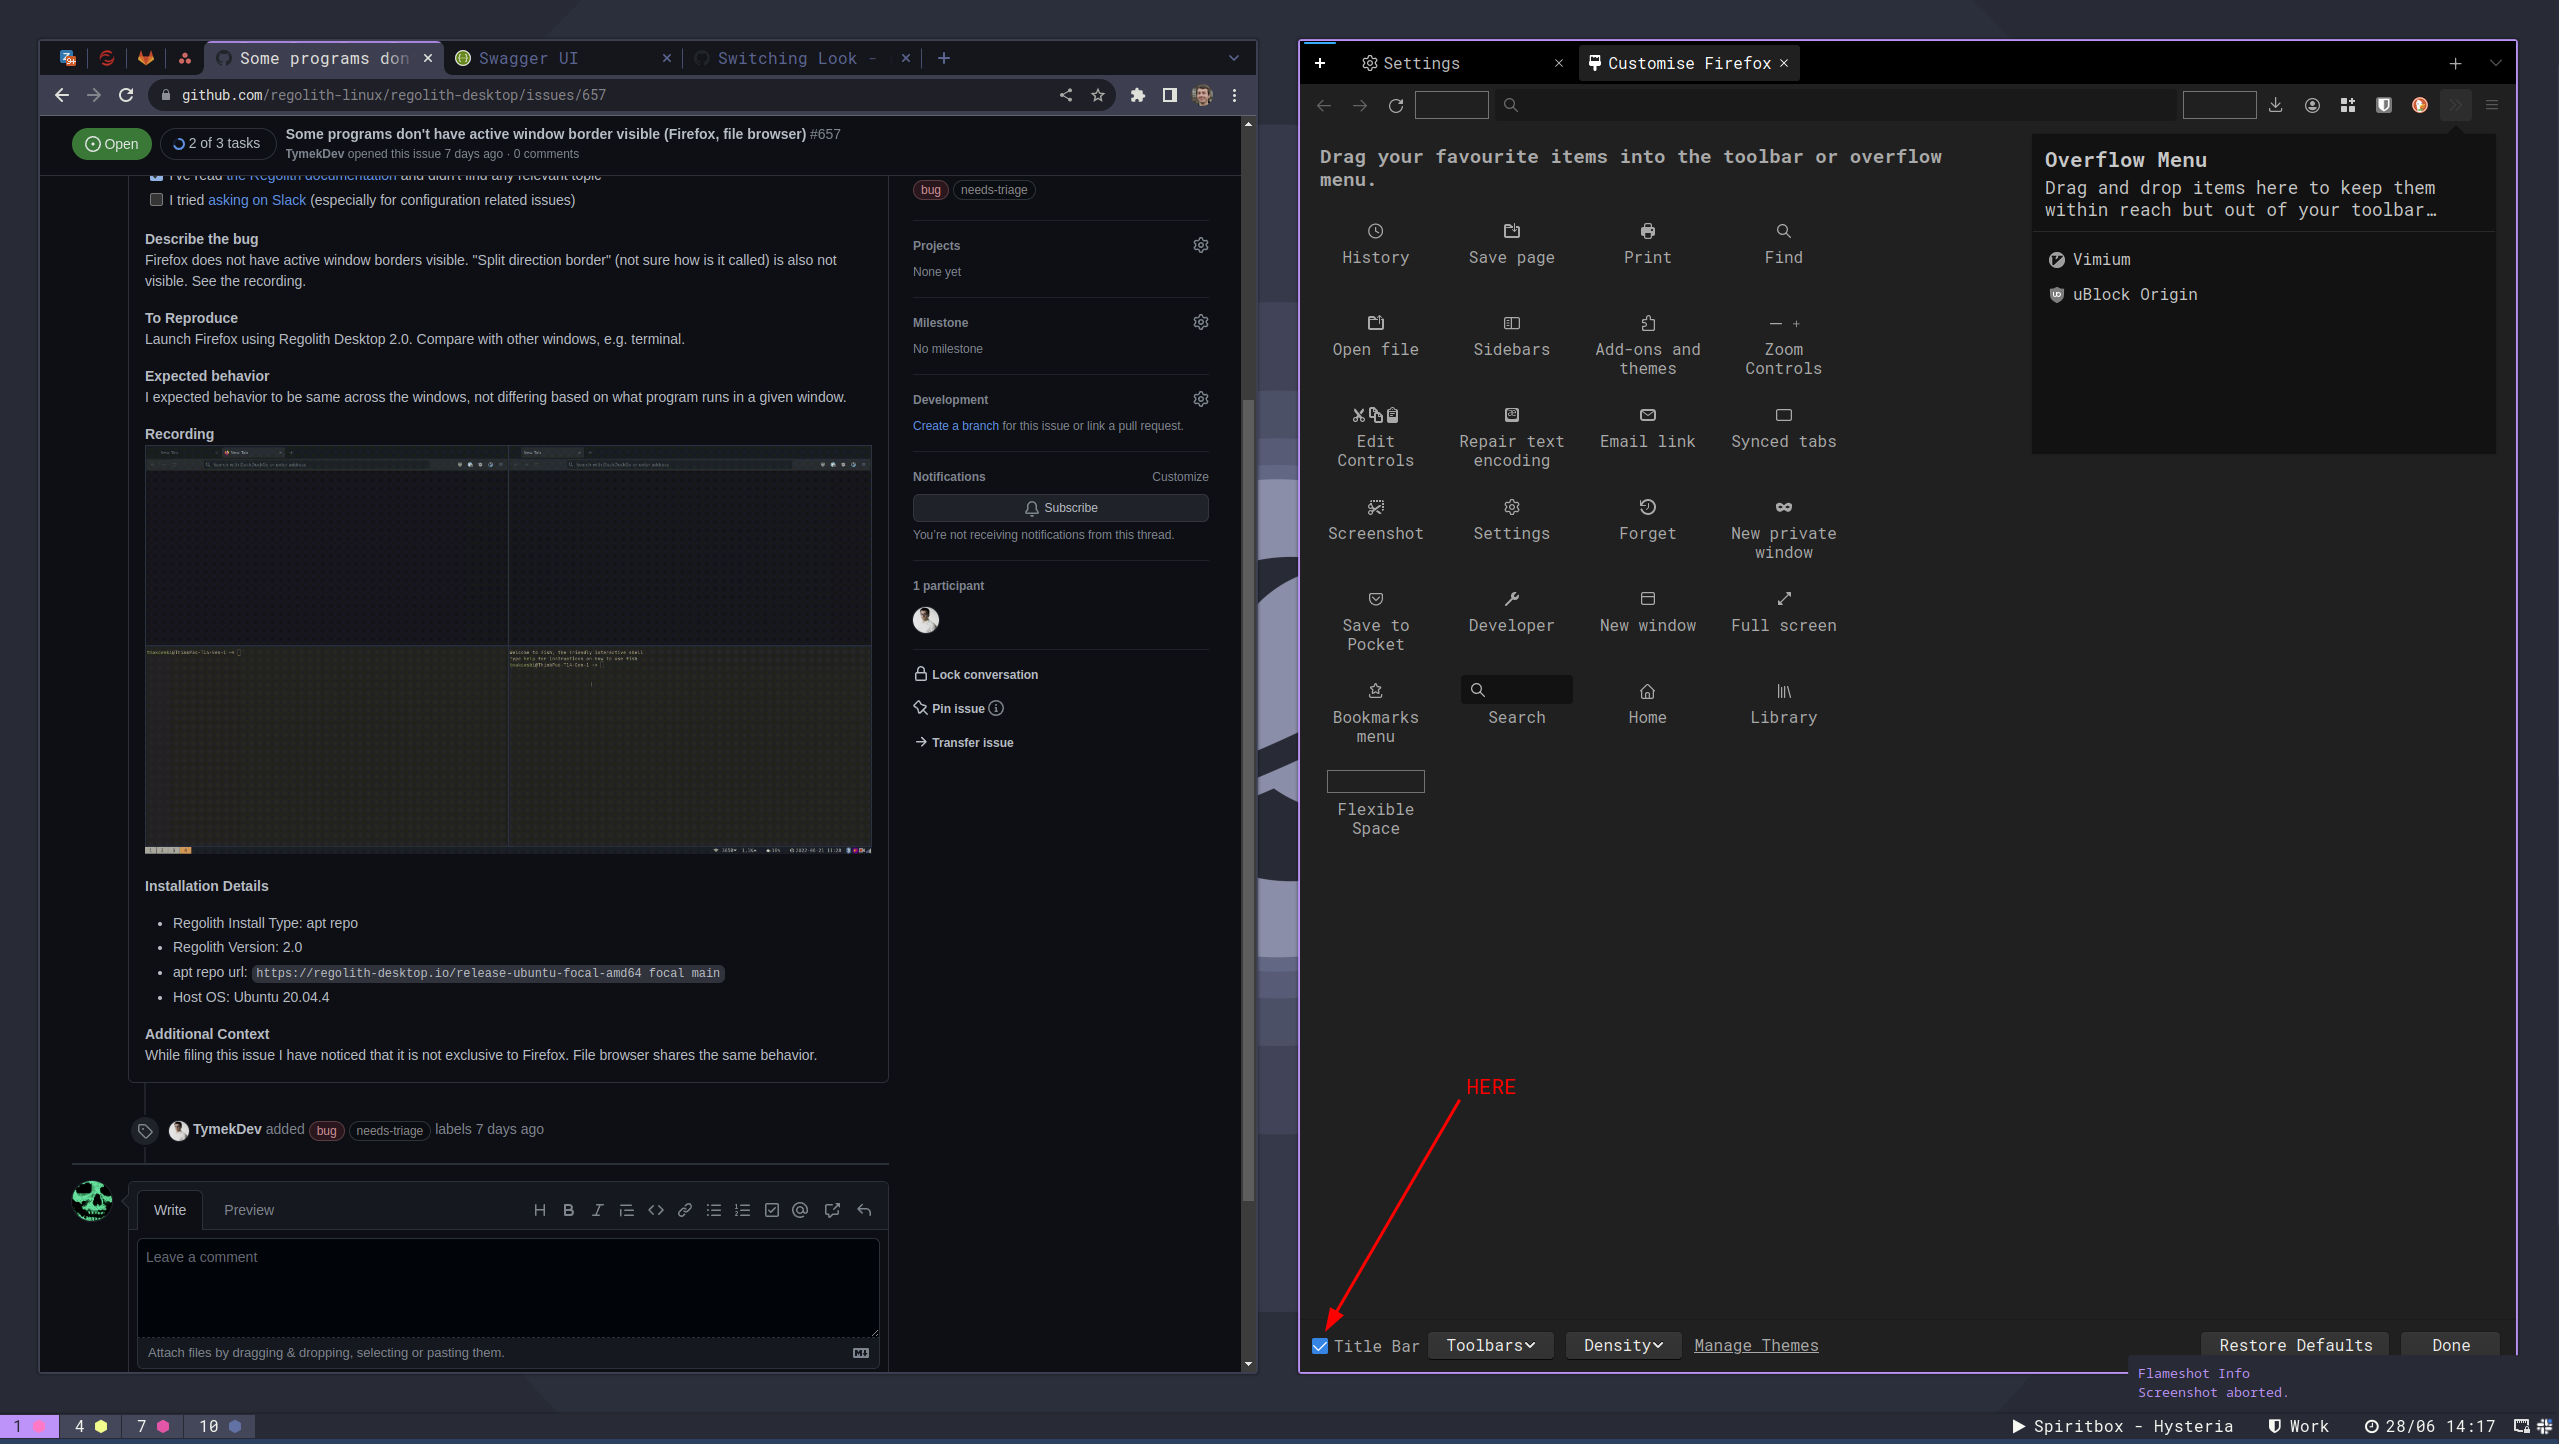This screenshot has width=2559, height=1444.
Task: Toggle bold formatting in the comment toolbar
Action: point(568,1210)
